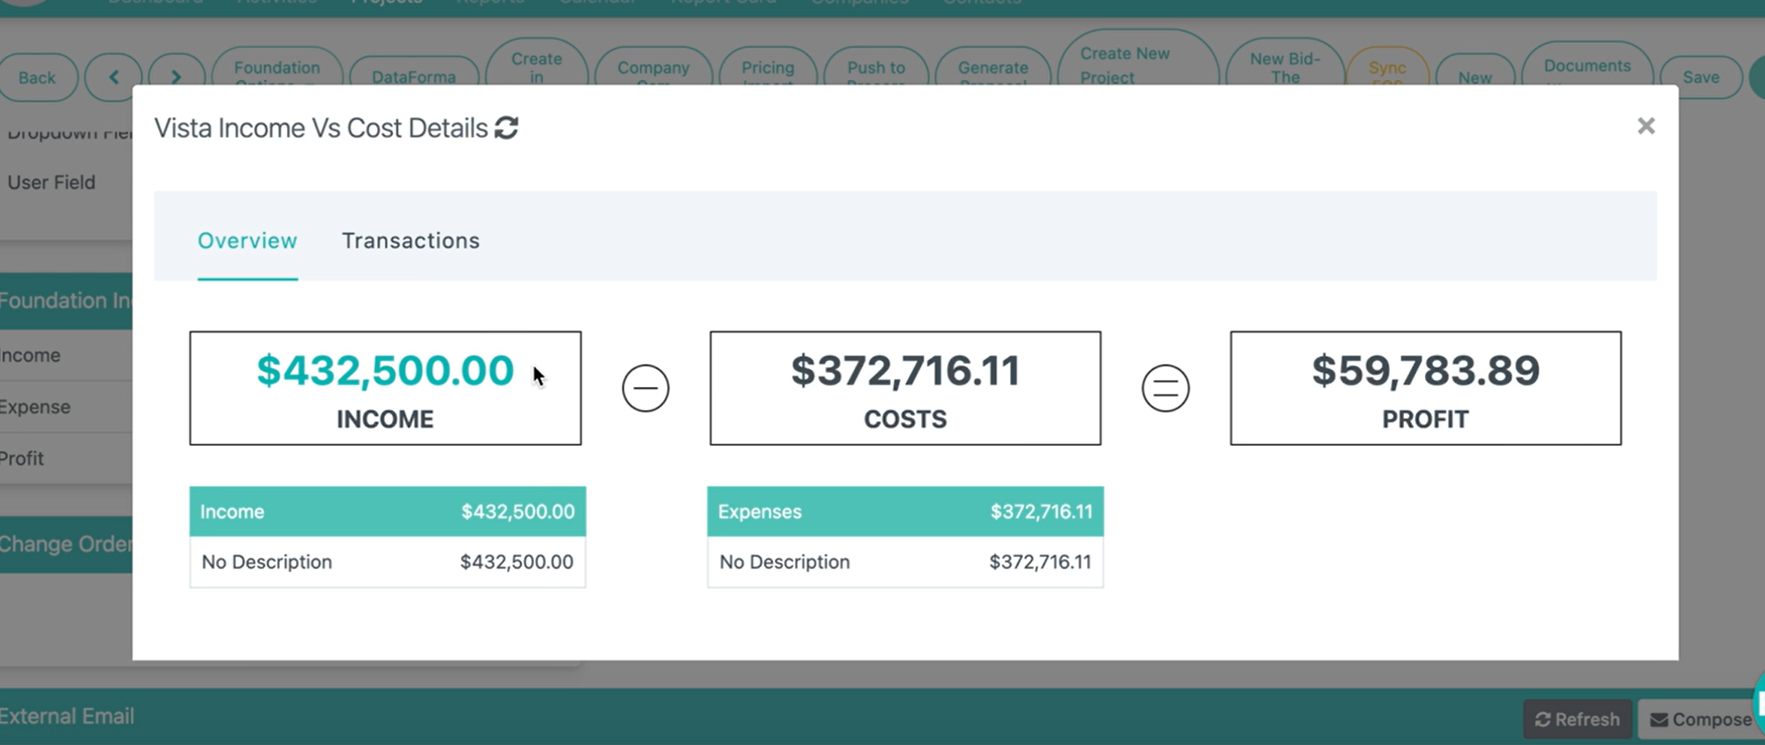Click the orange Sync button
Screen dimensions: 1765x745
[x=1387, y=68]
